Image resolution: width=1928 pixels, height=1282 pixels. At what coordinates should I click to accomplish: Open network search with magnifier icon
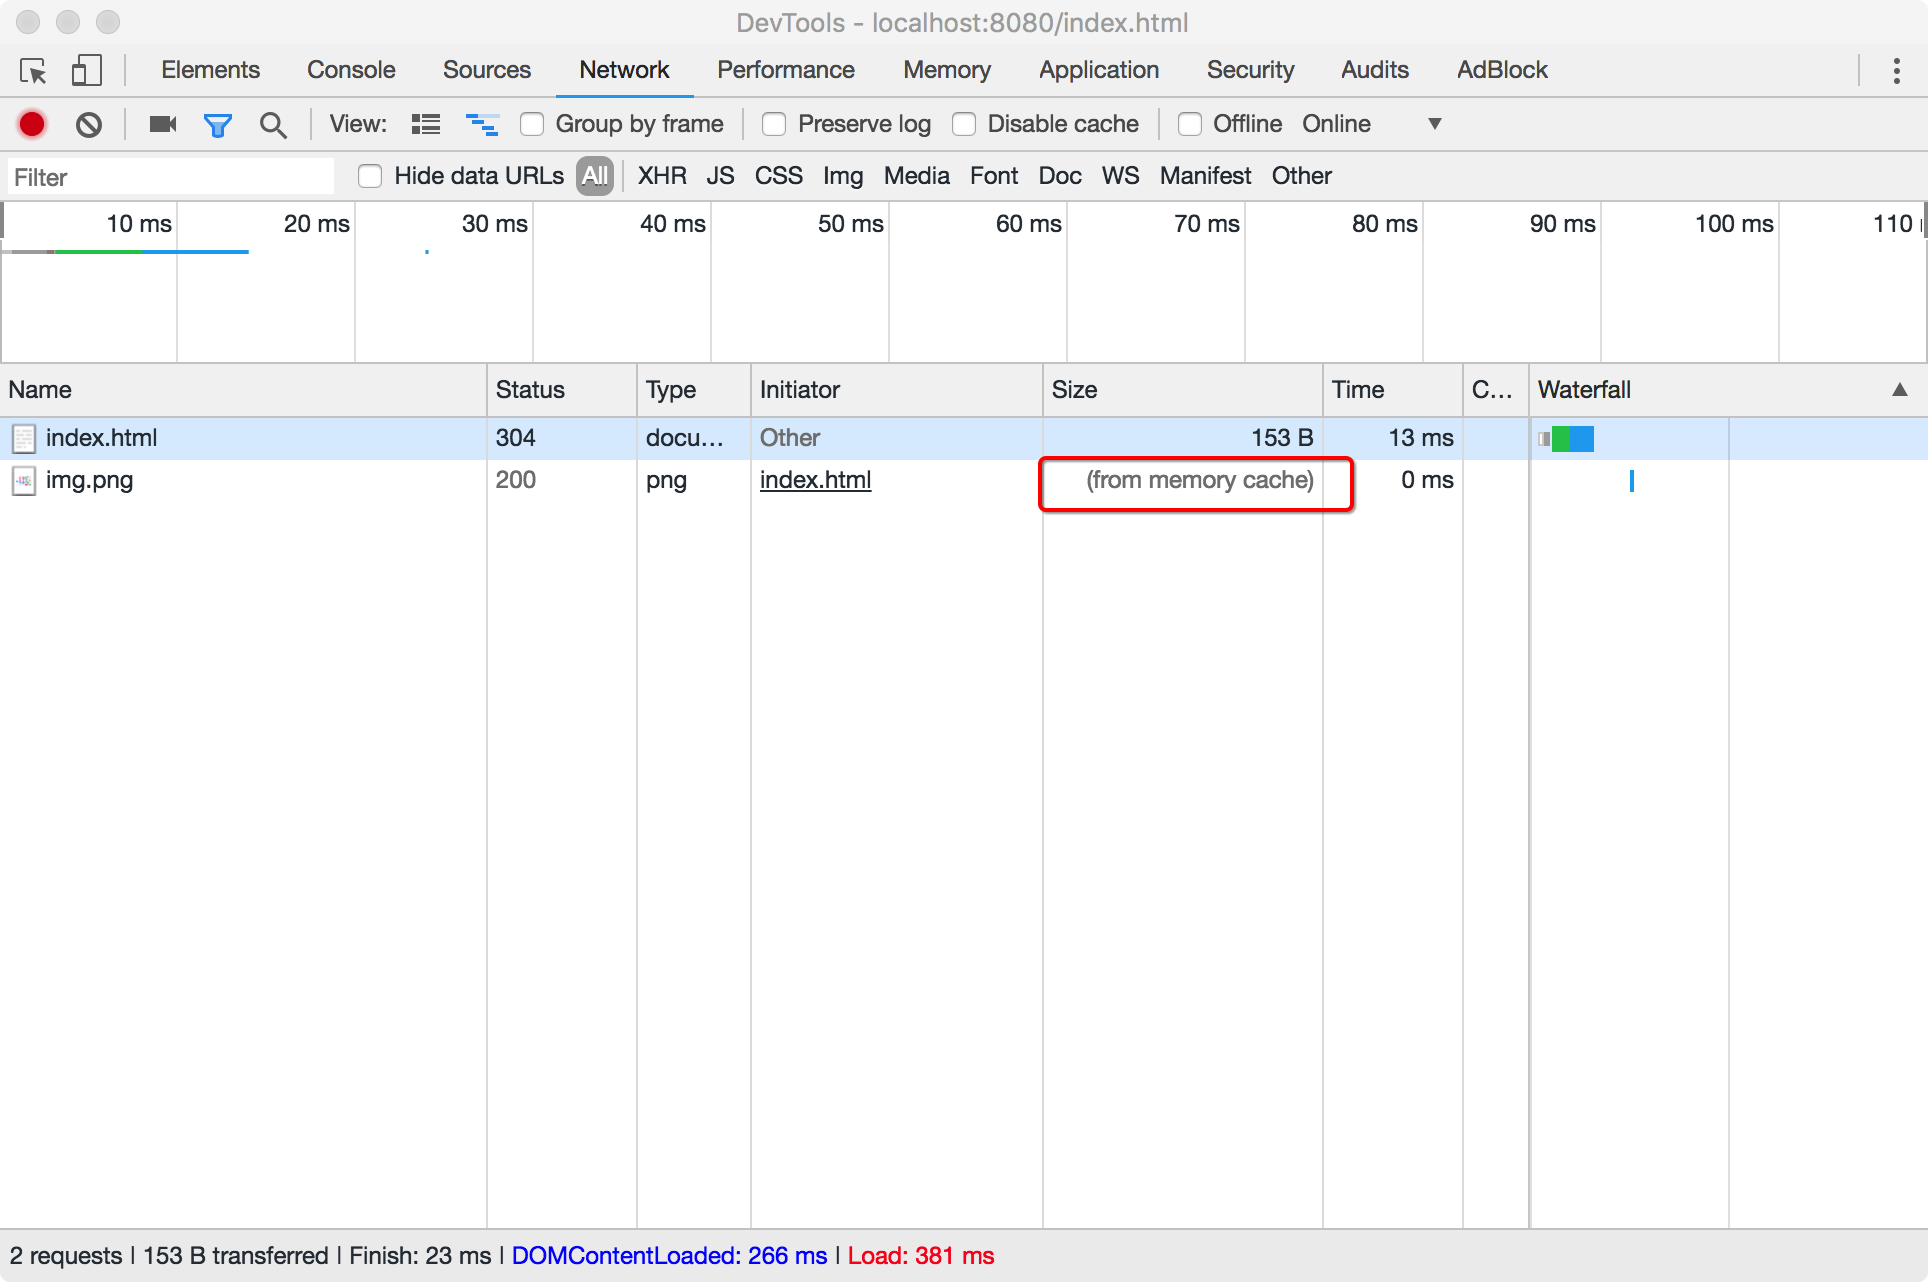[272, 124]
